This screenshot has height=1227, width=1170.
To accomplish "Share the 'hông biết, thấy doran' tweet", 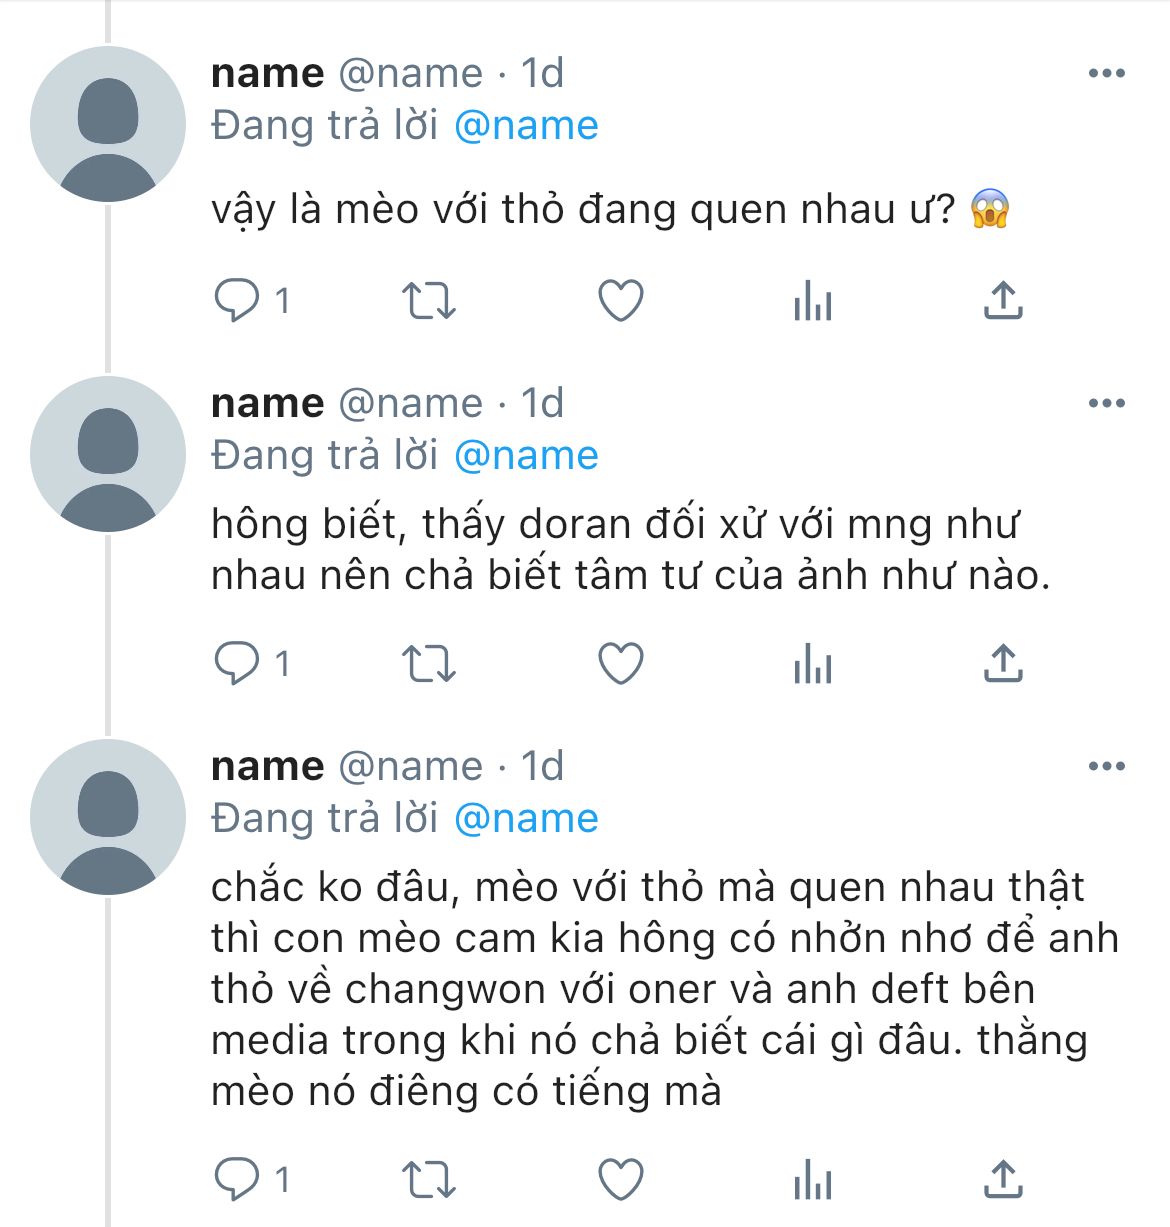I will click(1003, 663).
